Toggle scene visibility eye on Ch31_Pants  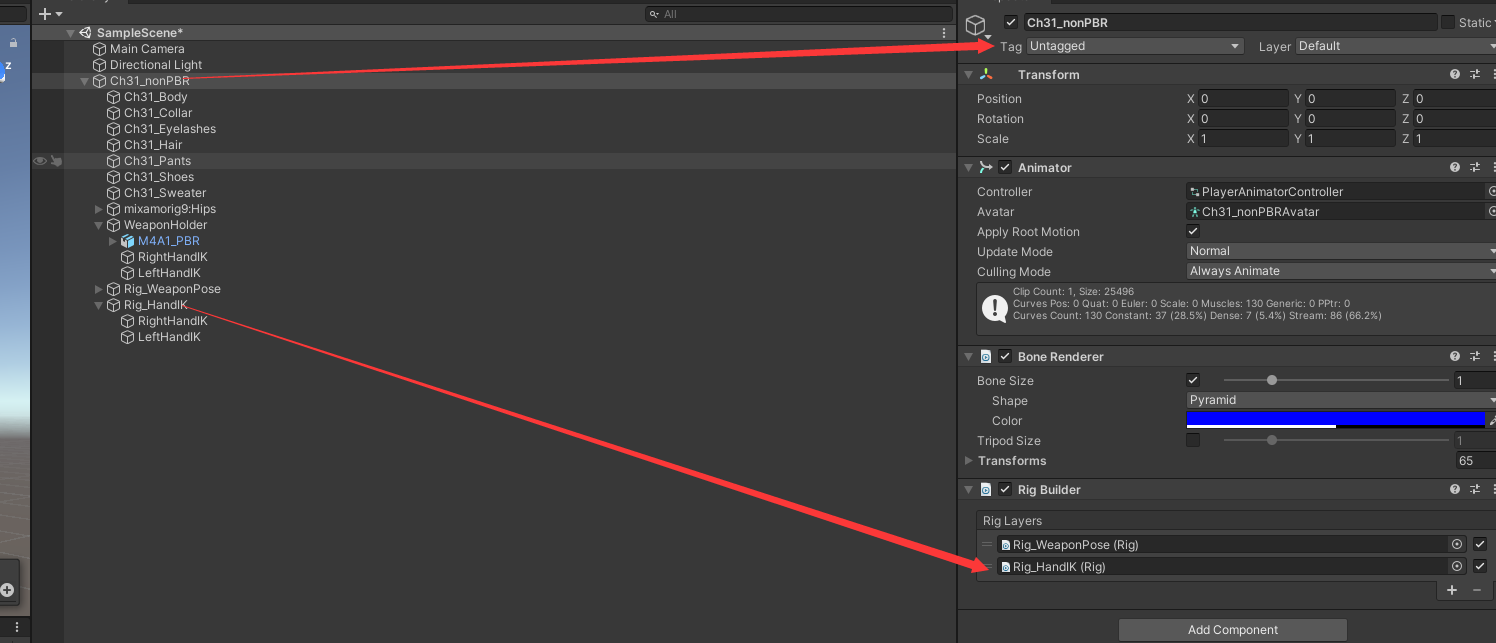(x=38, y=160)
